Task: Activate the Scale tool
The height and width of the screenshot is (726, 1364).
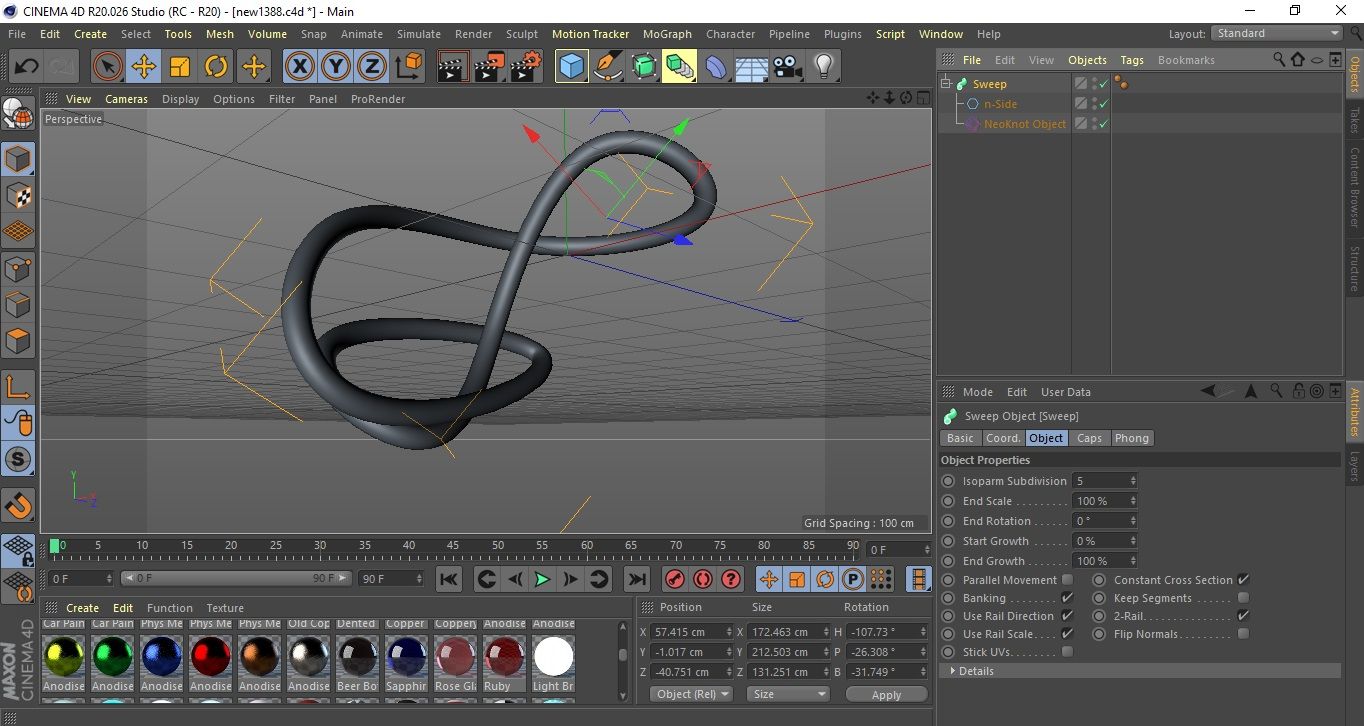Action: point(180,67)
